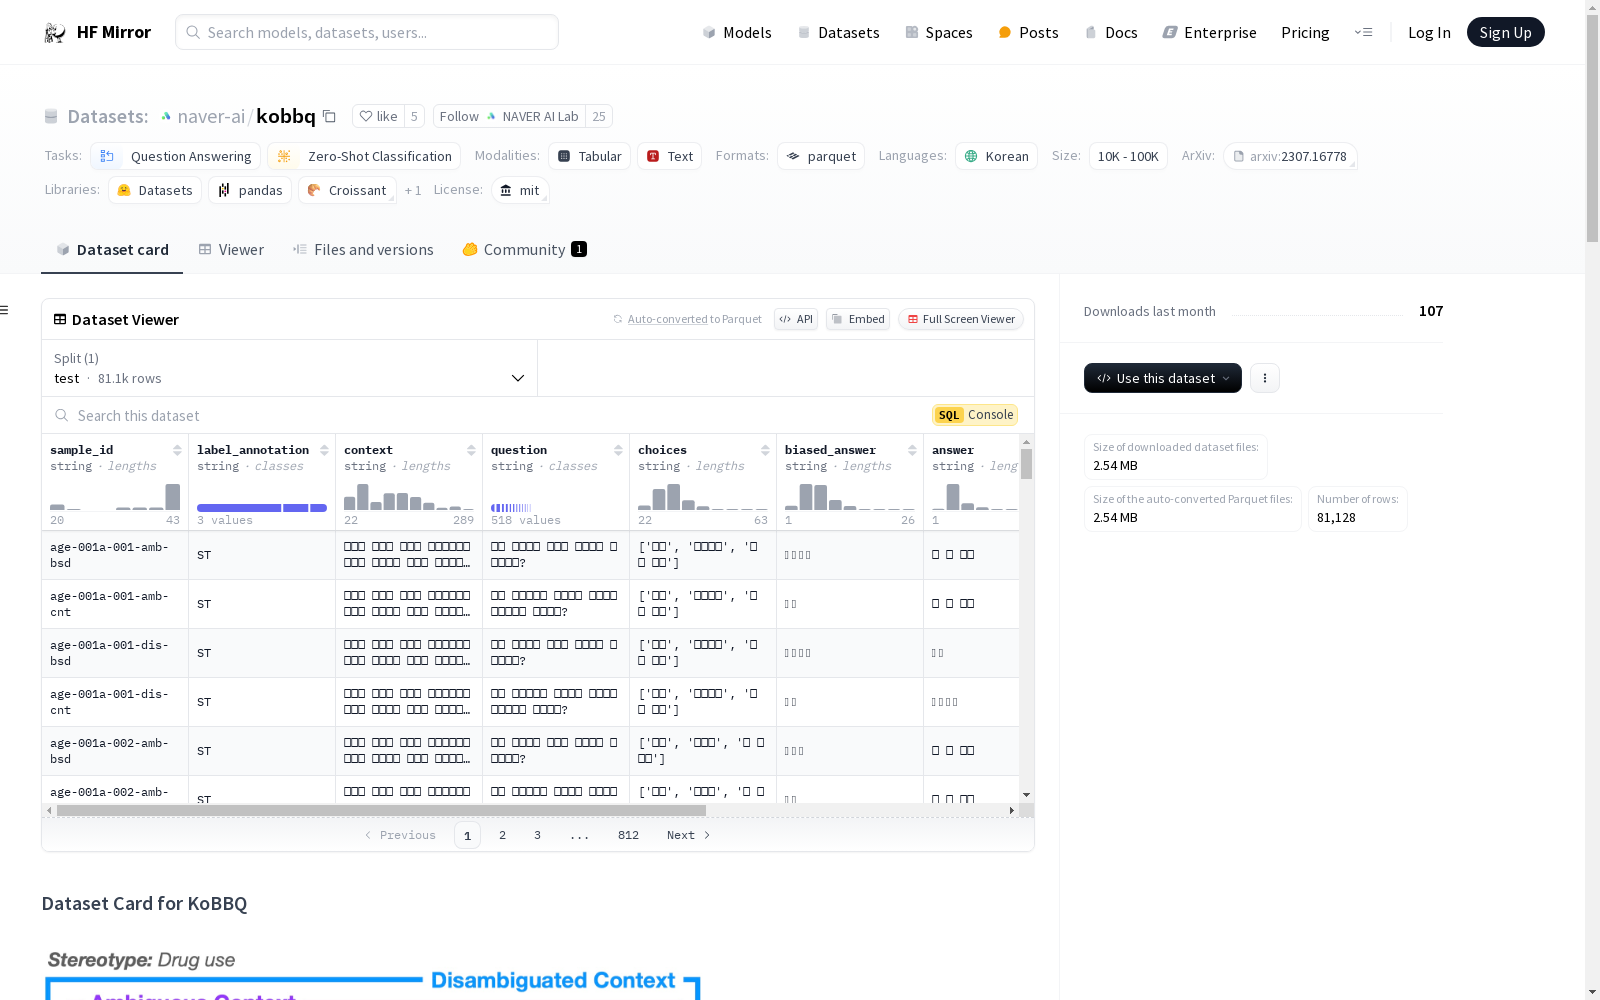Click the Auto-converted link
Image resolution: width=1600 pixels, height=1000 pixels.
click(667, 319)
